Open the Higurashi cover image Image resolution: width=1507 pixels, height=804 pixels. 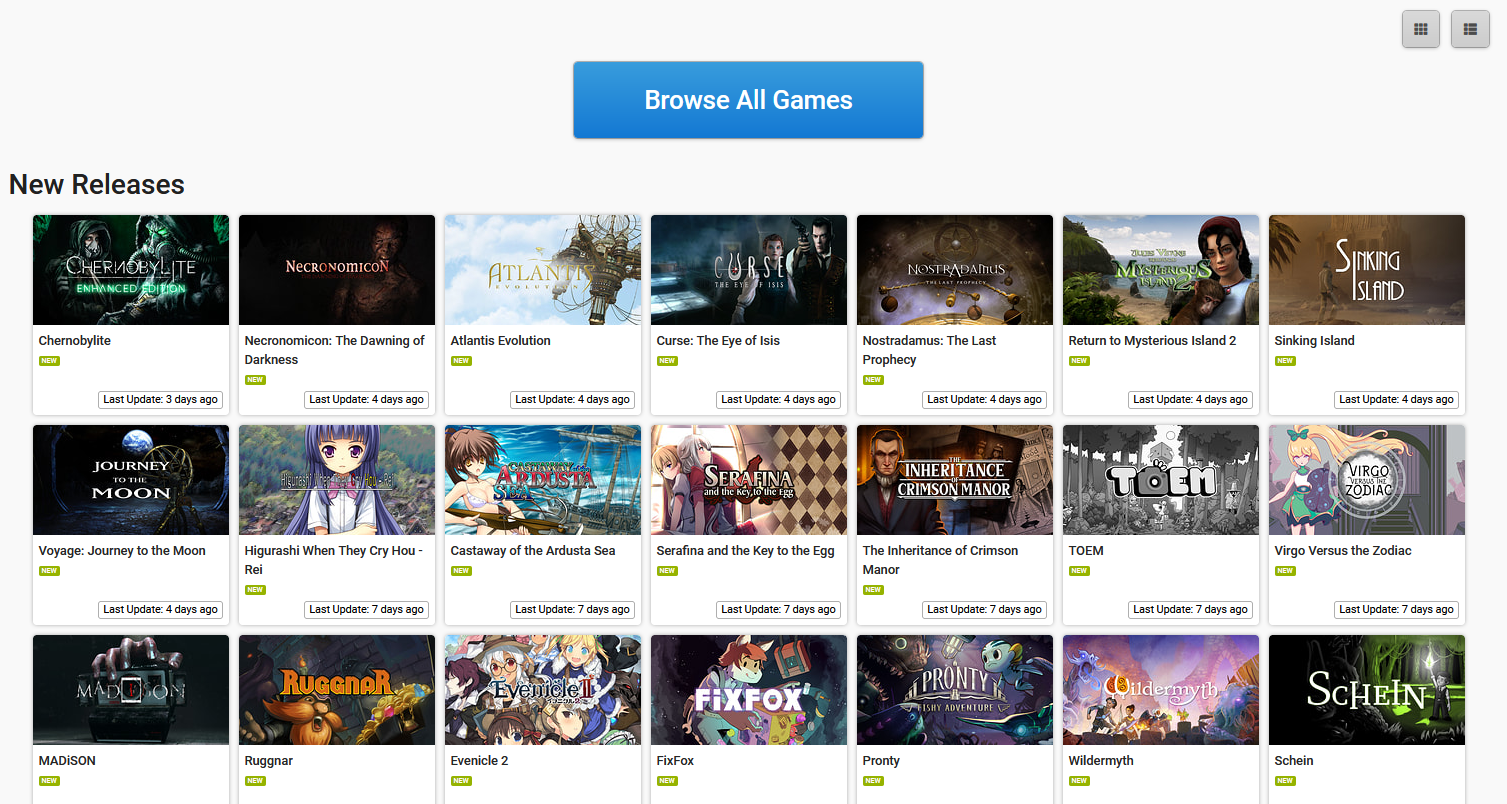click(x=337, y=480)
